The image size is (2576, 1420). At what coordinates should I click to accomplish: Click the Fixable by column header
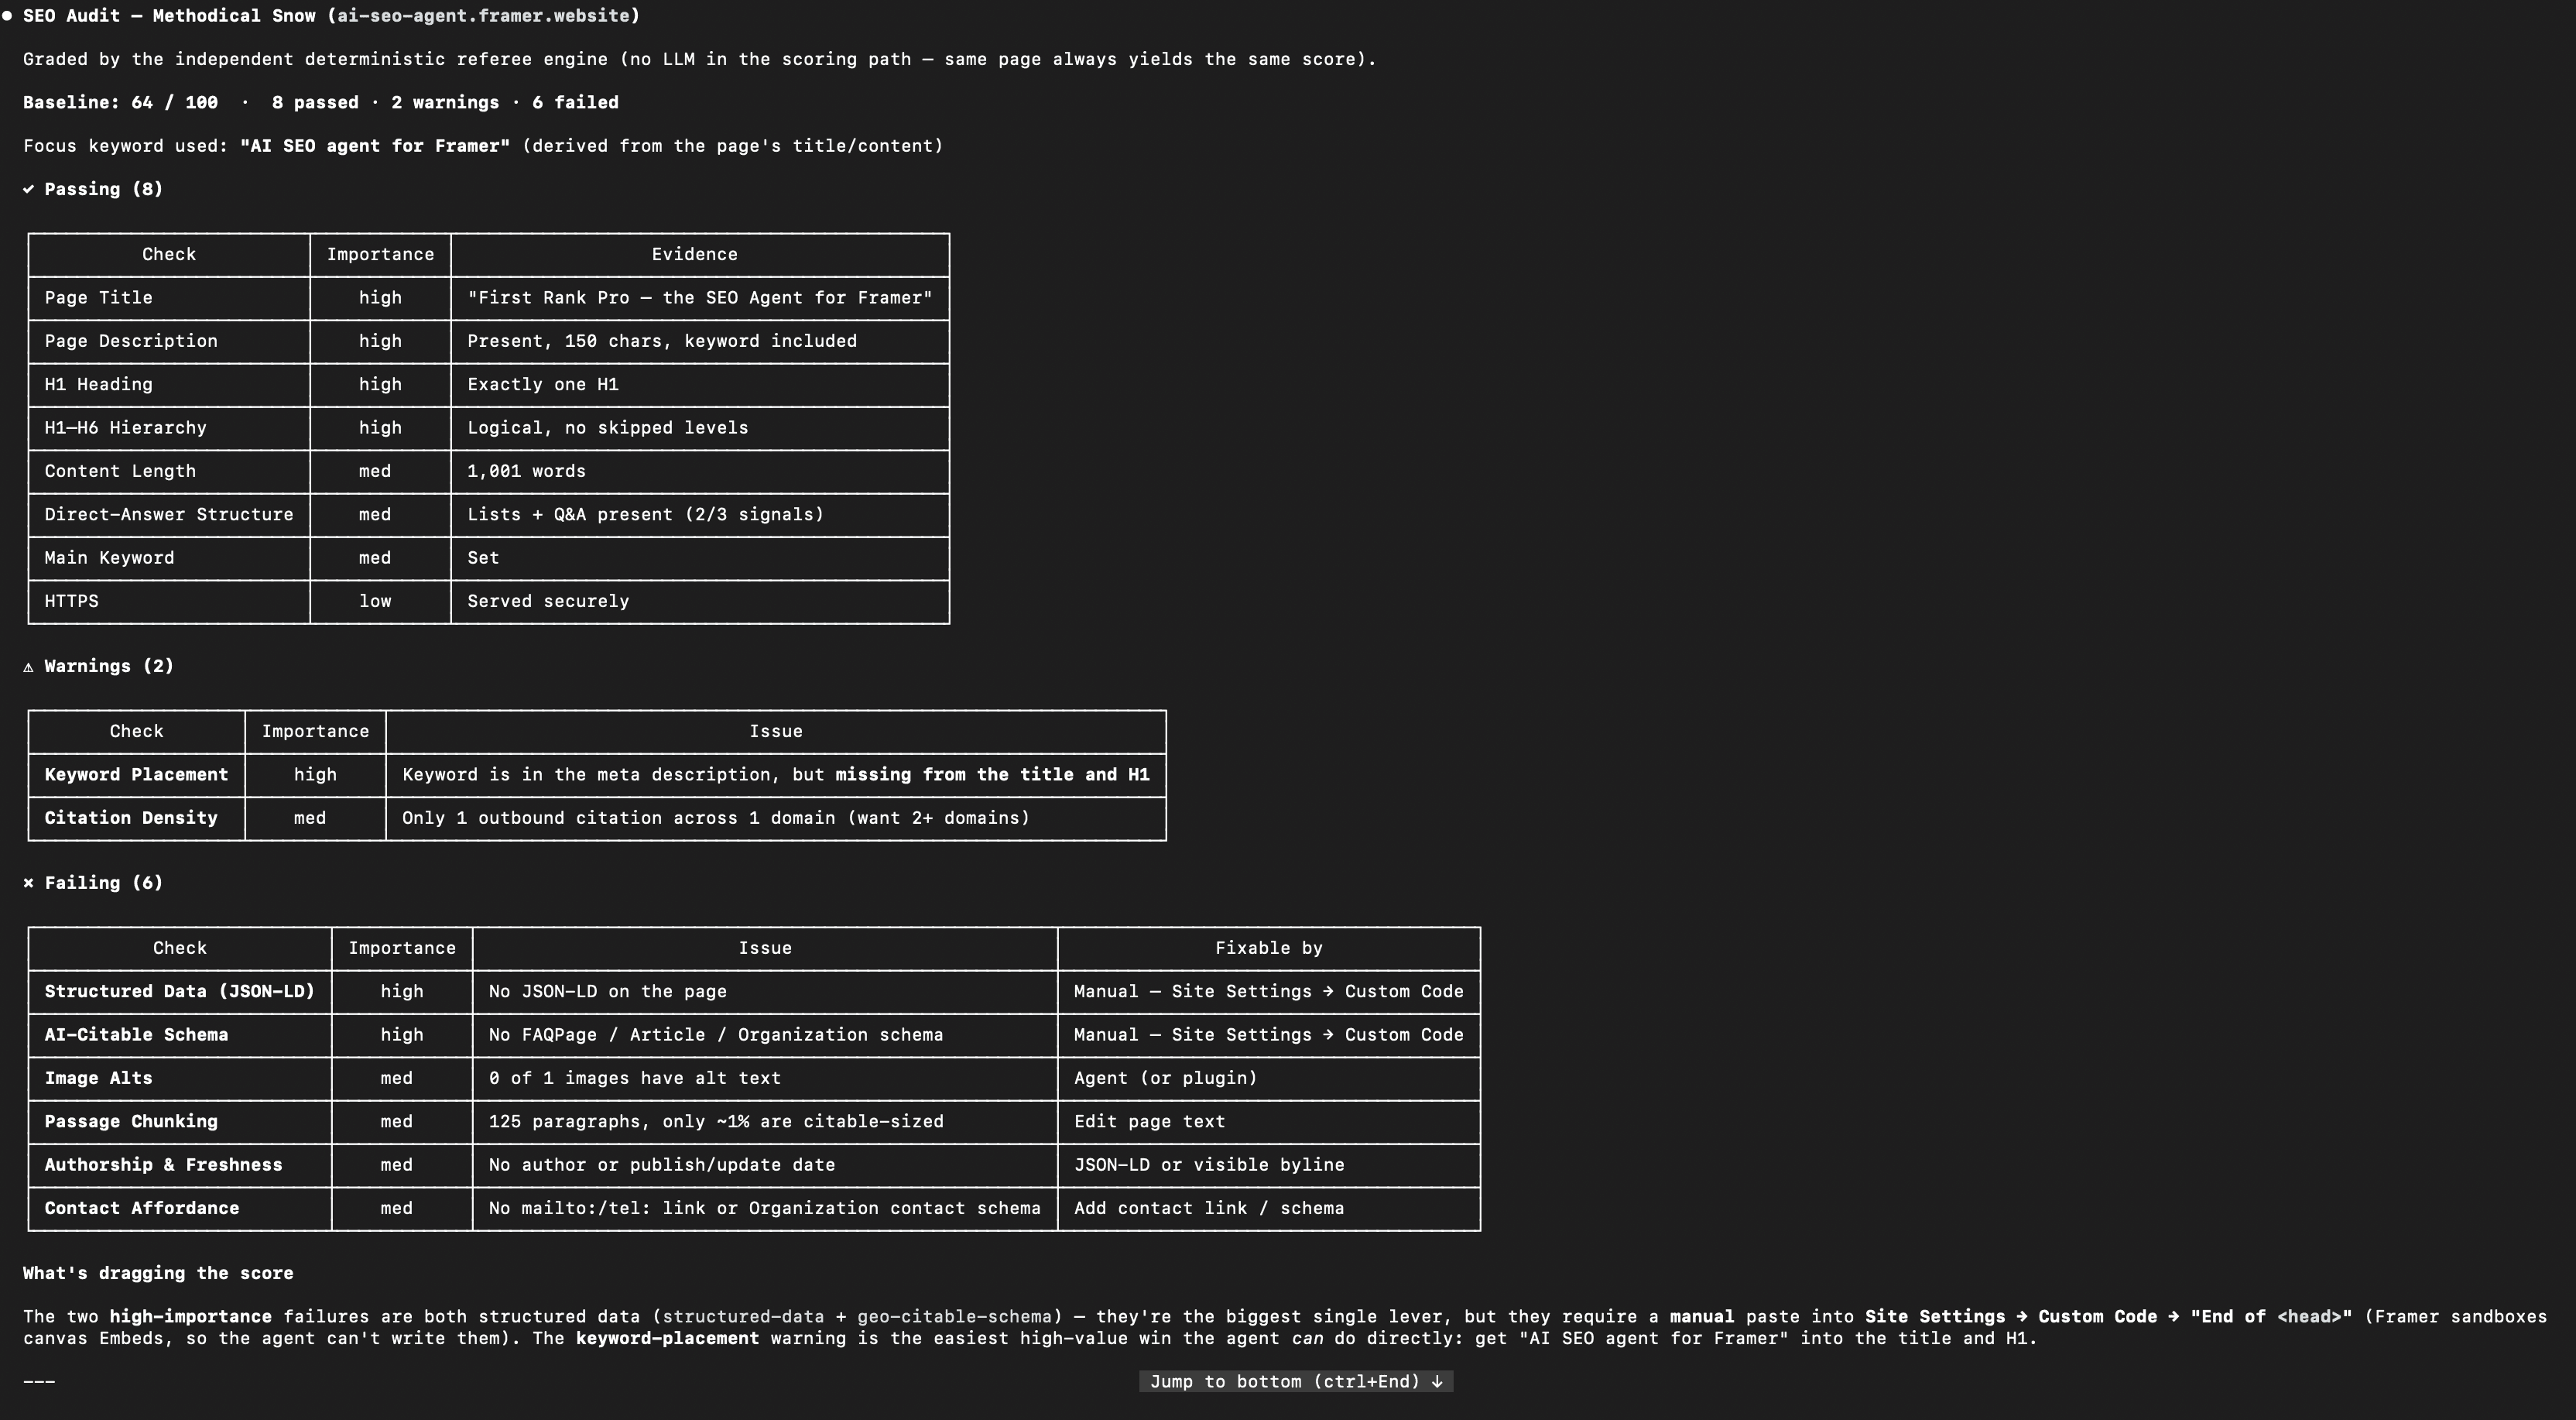(x=1269, y=948)
